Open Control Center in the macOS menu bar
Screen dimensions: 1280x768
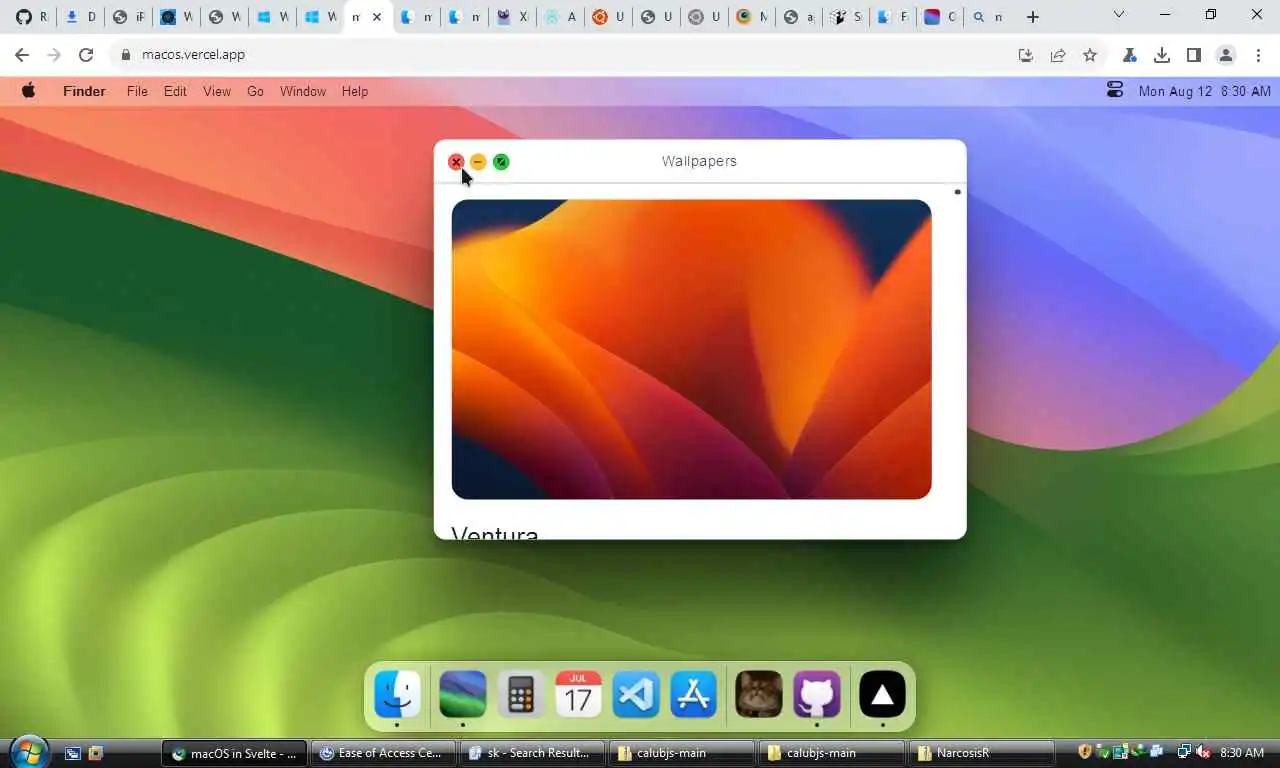1115,91
